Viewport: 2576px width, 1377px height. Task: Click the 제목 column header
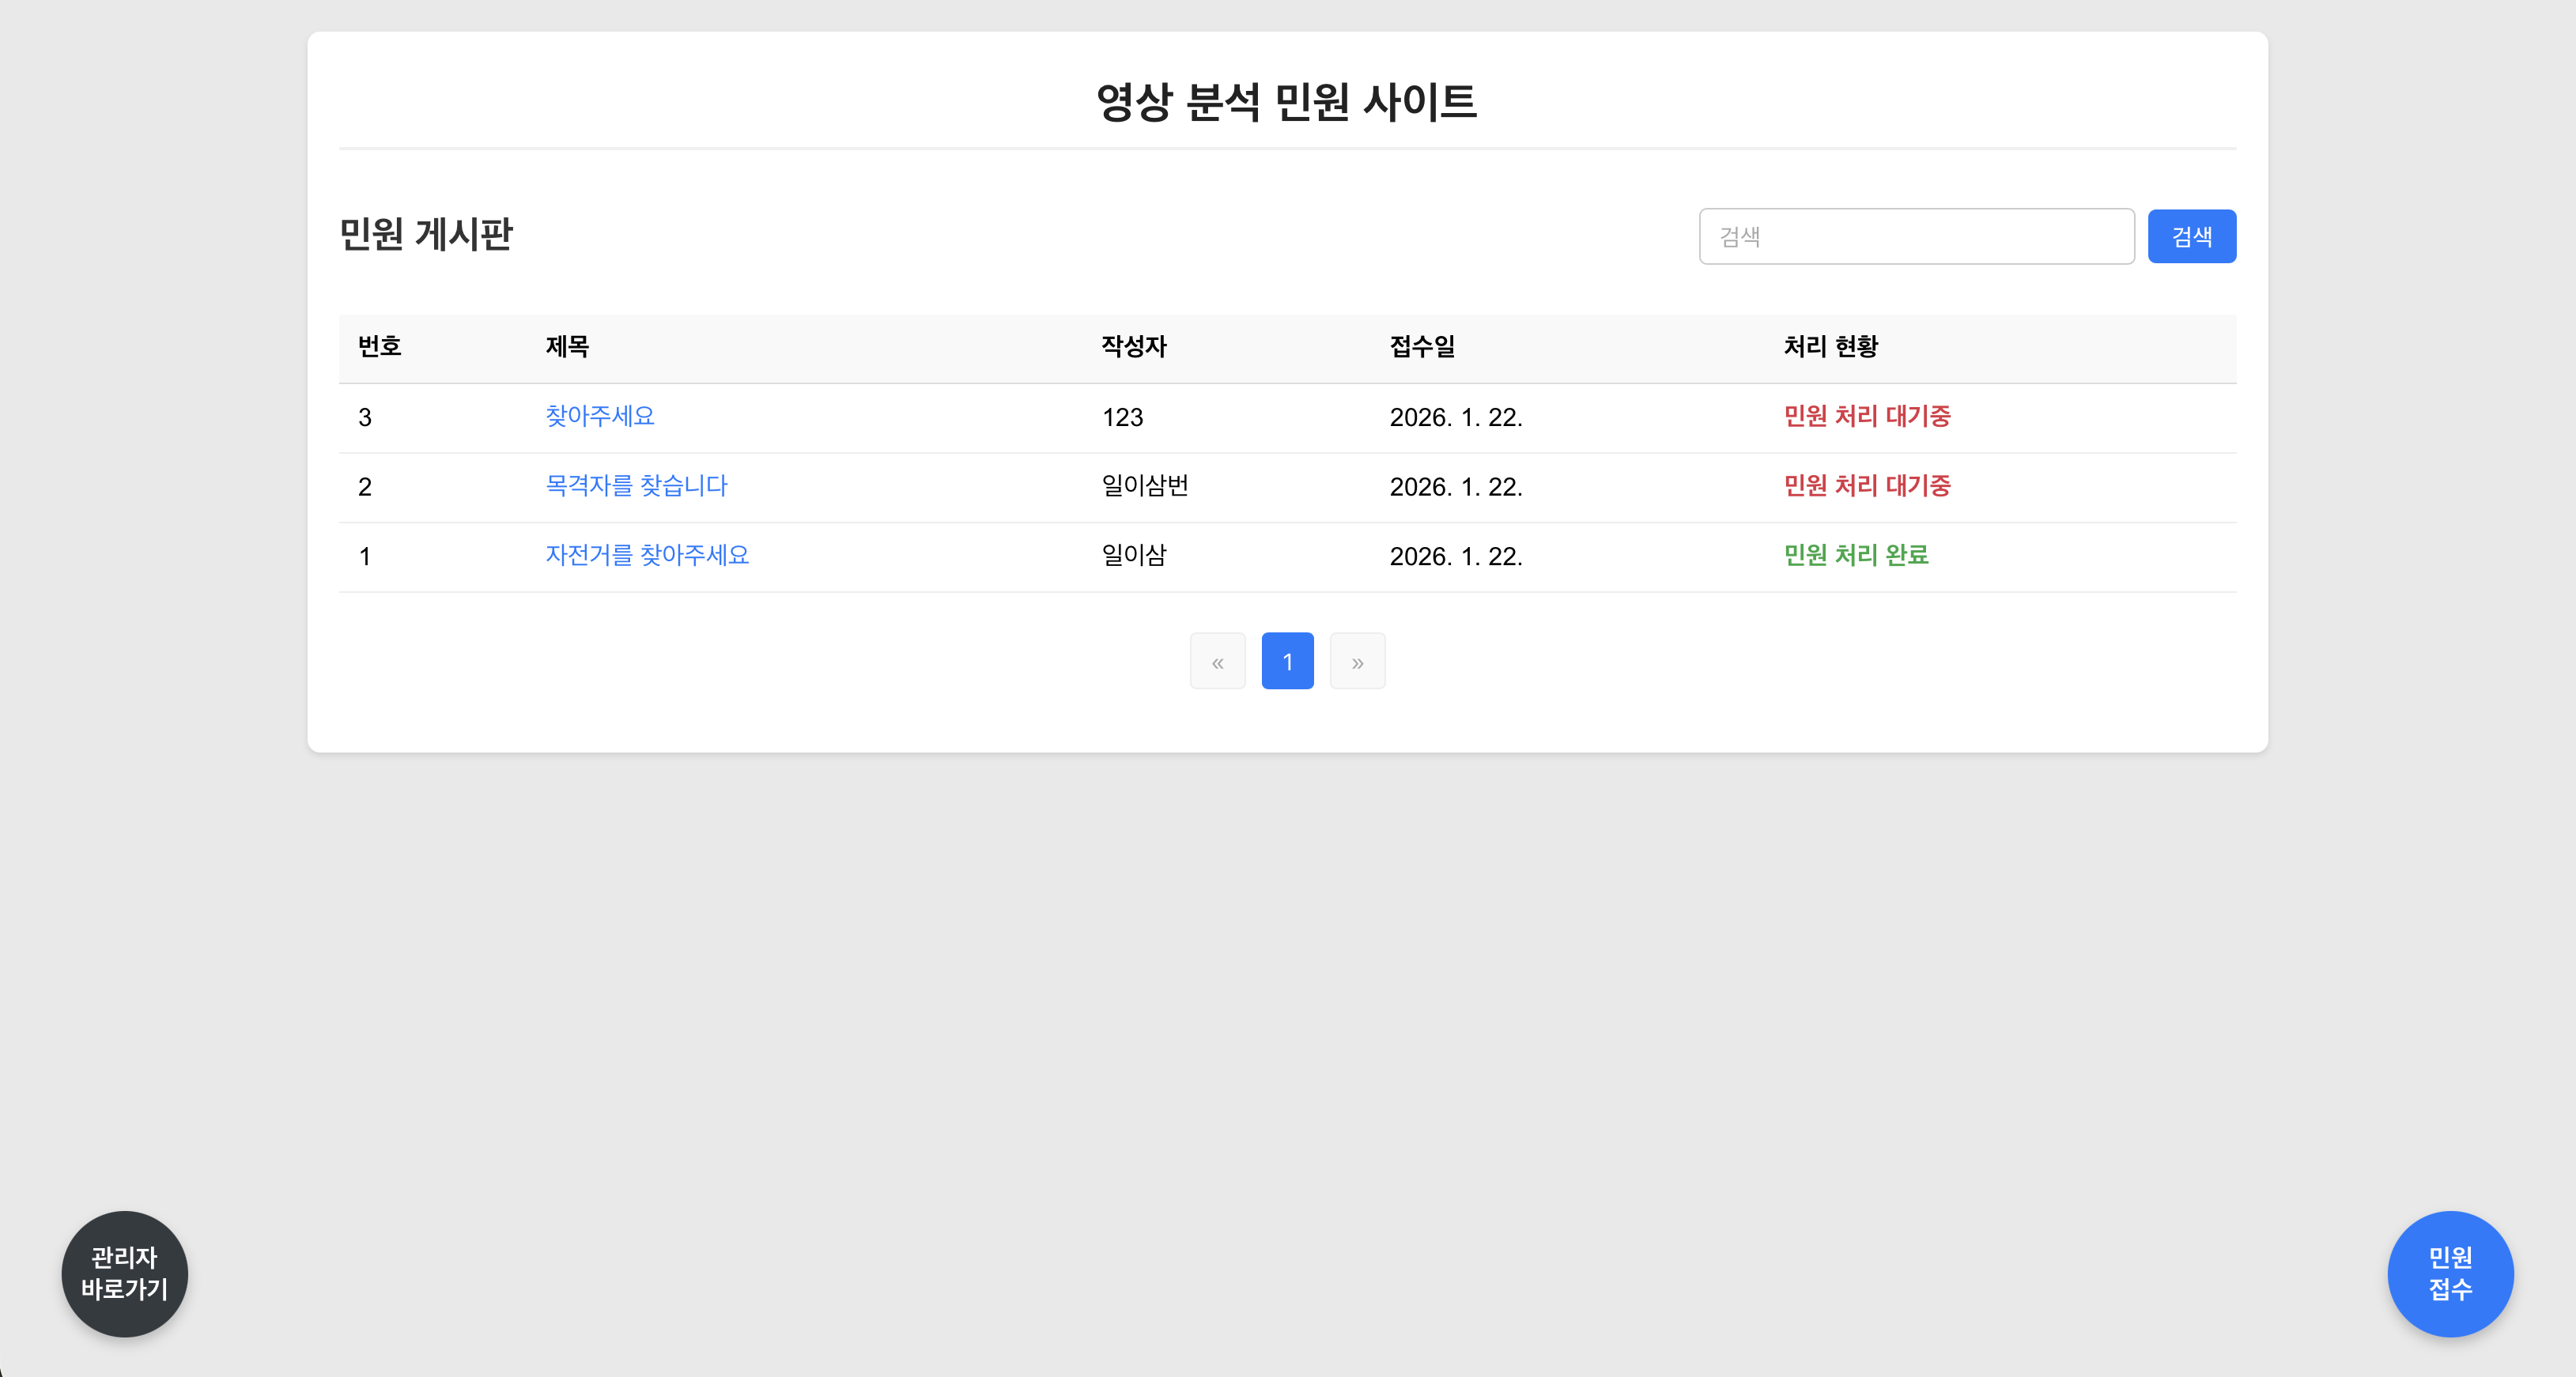click(x=566, y=347)
